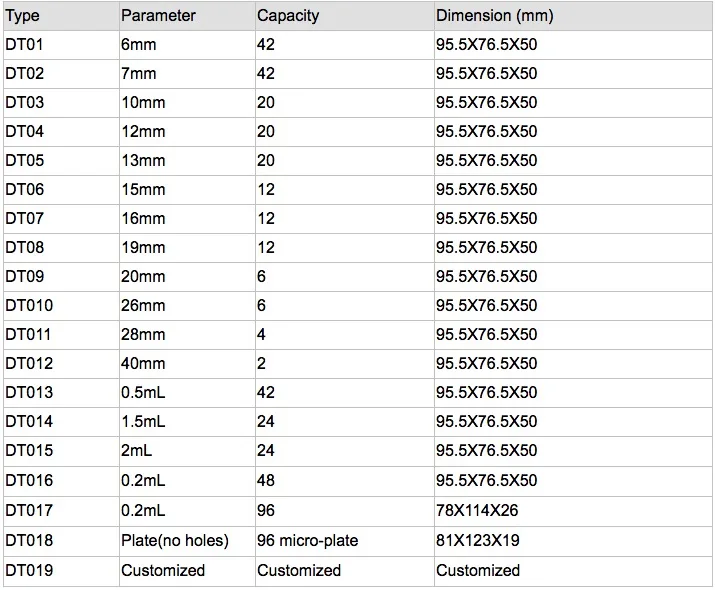Select the Dimension (mm) header cell
This screenshot has height=590, width=715.
coord(494,16)
